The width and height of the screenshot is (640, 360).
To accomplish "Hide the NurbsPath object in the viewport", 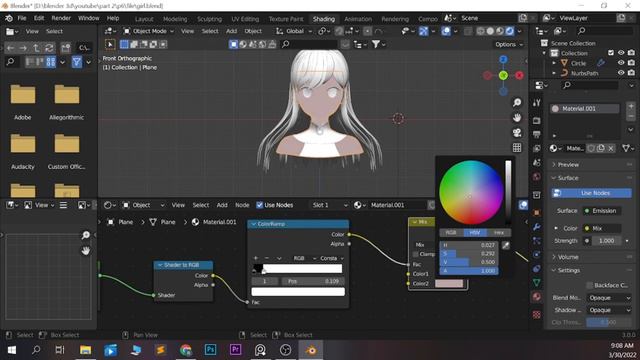I will (621, 73).
